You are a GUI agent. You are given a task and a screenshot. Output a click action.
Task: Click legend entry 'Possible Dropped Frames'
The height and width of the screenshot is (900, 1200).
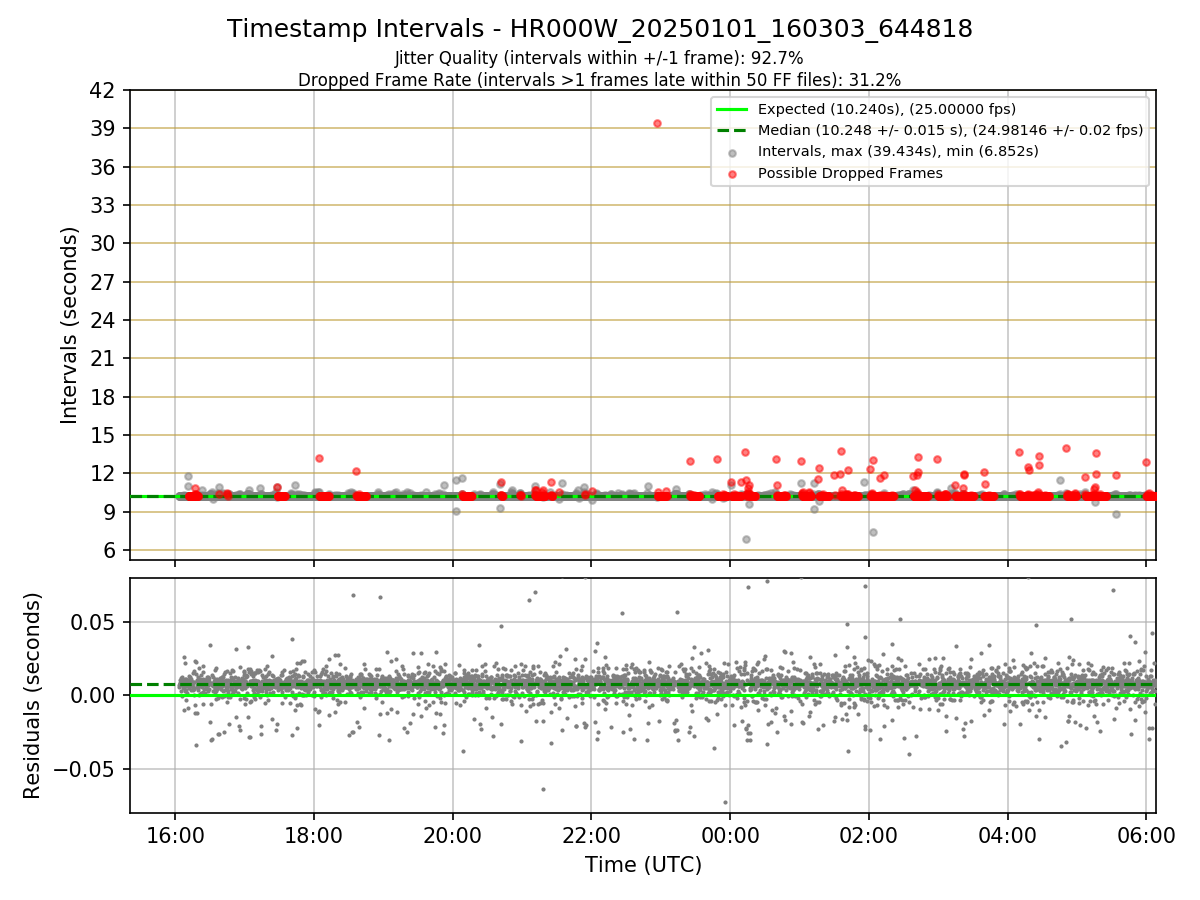[x=850, y=173]
